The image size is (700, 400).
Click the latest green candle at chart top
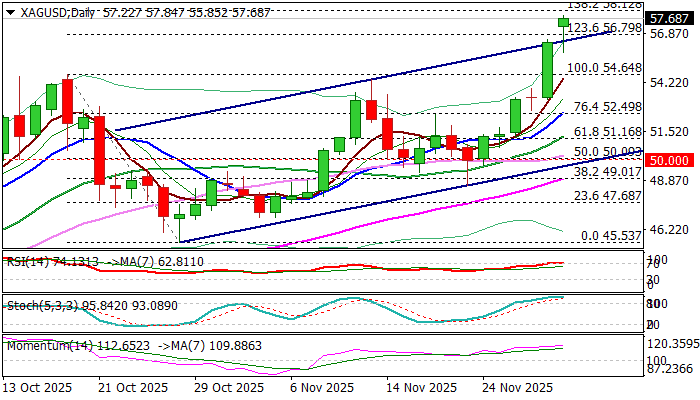[x=564, y=22]
